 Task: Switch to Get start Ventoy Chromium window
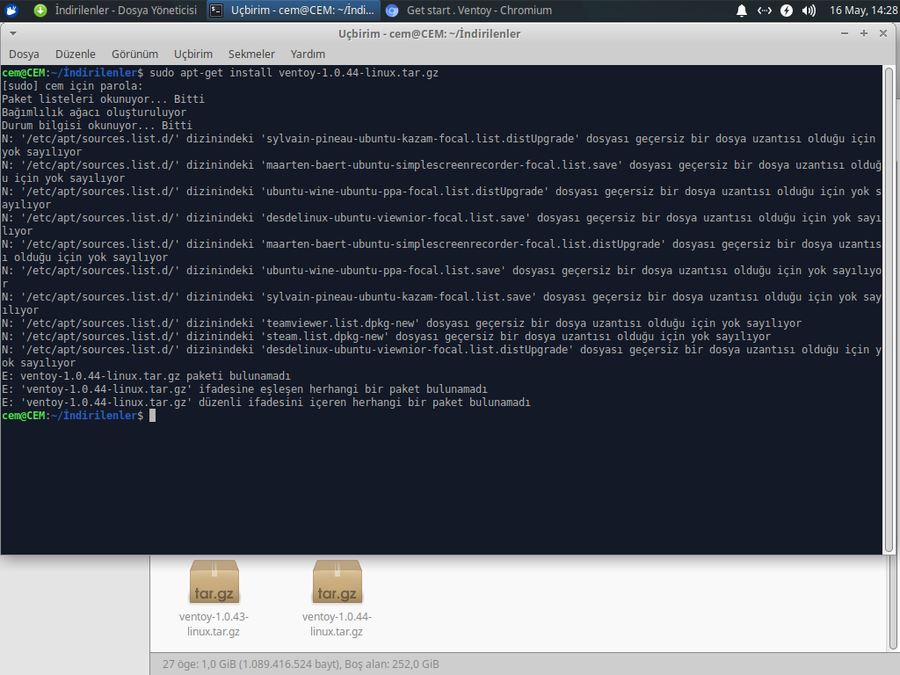(x=469, y=10)
